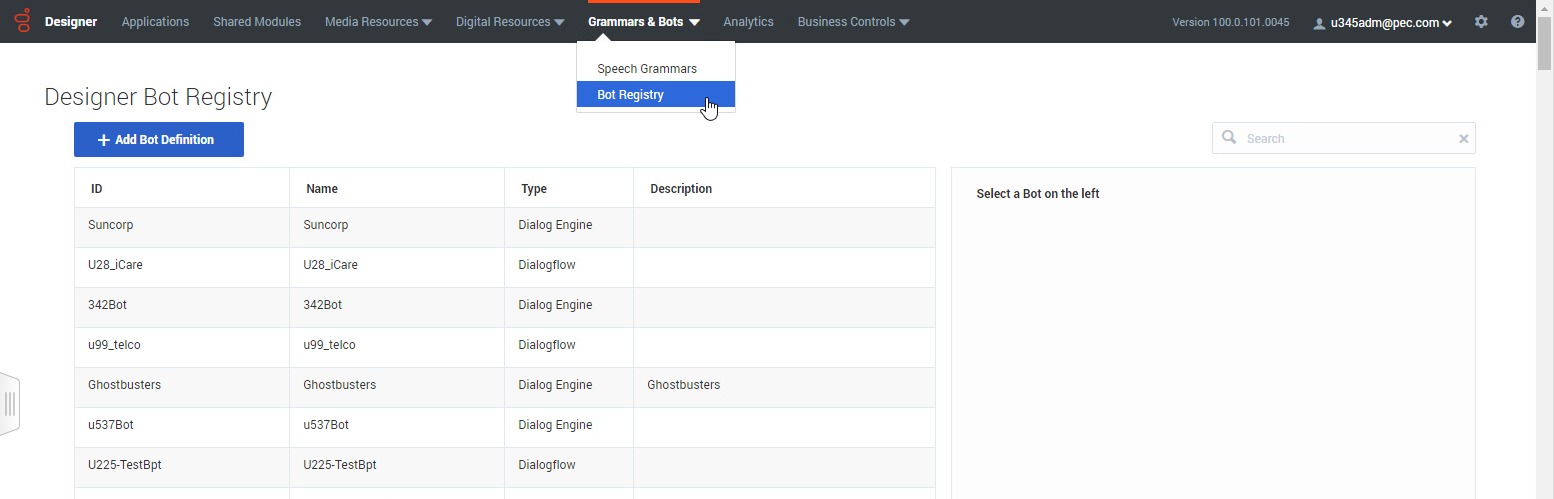Click Ghostbusters in the Name column
Viewport: 1554px width, 499px height.
(x=340, y=385)
